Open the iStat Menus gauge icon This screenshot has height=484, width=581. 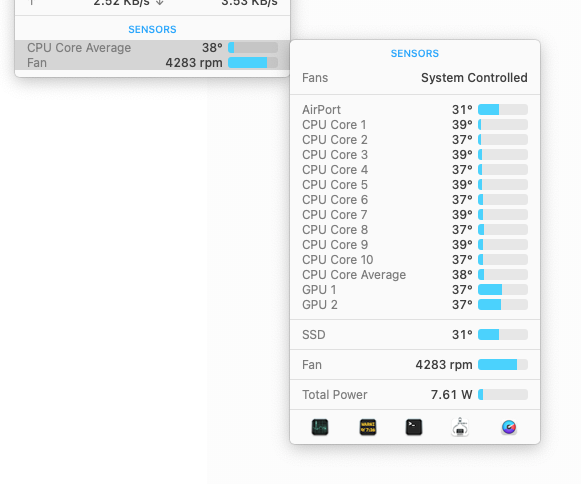click(509, 427)
